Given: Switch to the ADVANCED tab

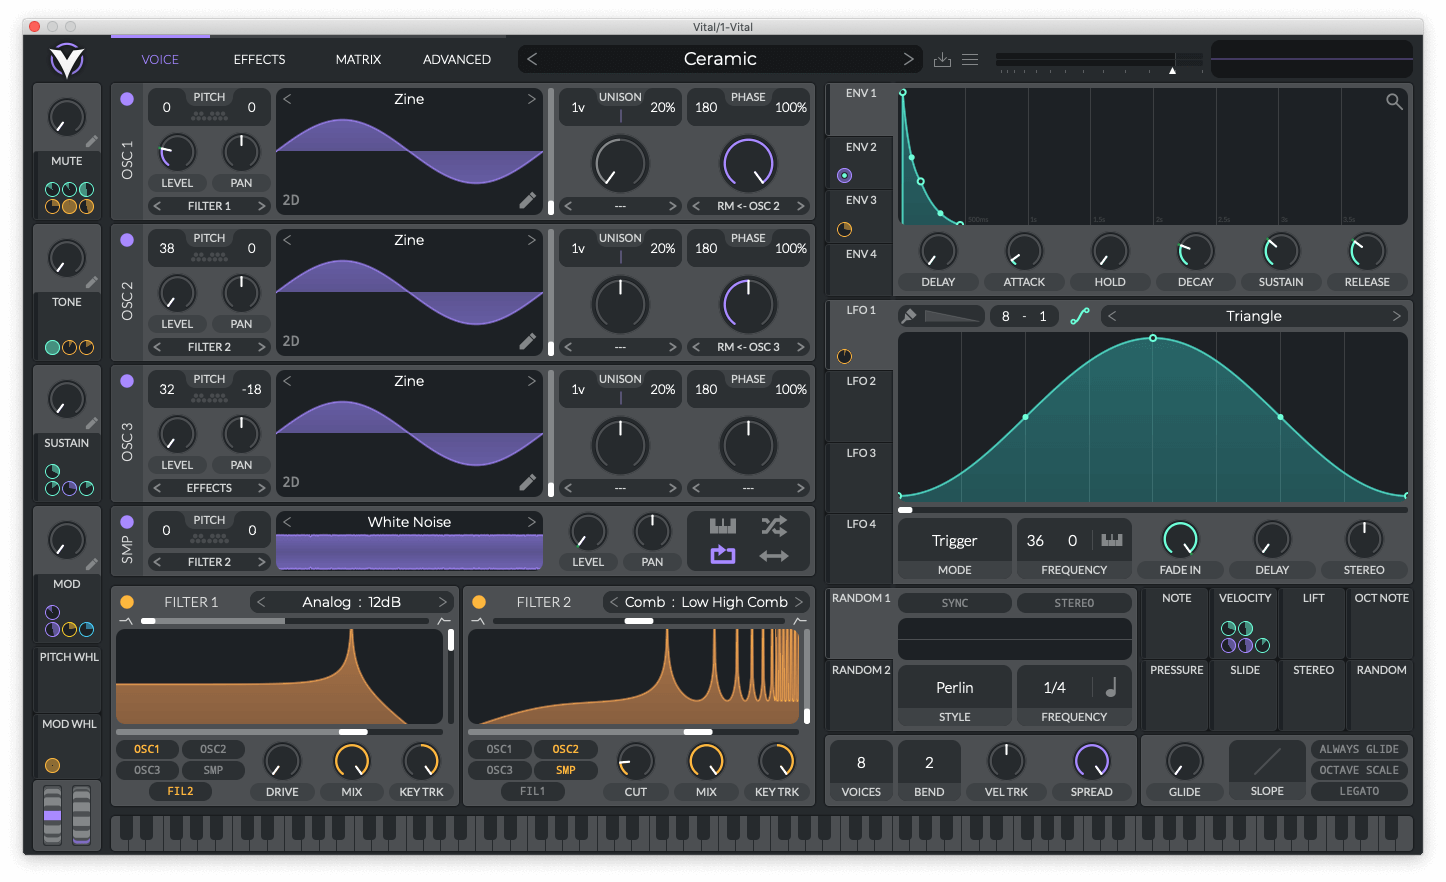Looking at the screenshot, I should [457, 59].
